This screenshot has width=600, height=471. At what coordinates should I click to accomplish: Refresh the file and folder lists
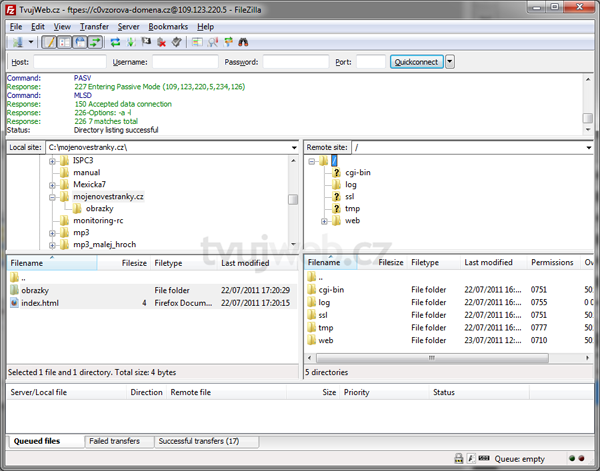(x=115, y=42)
